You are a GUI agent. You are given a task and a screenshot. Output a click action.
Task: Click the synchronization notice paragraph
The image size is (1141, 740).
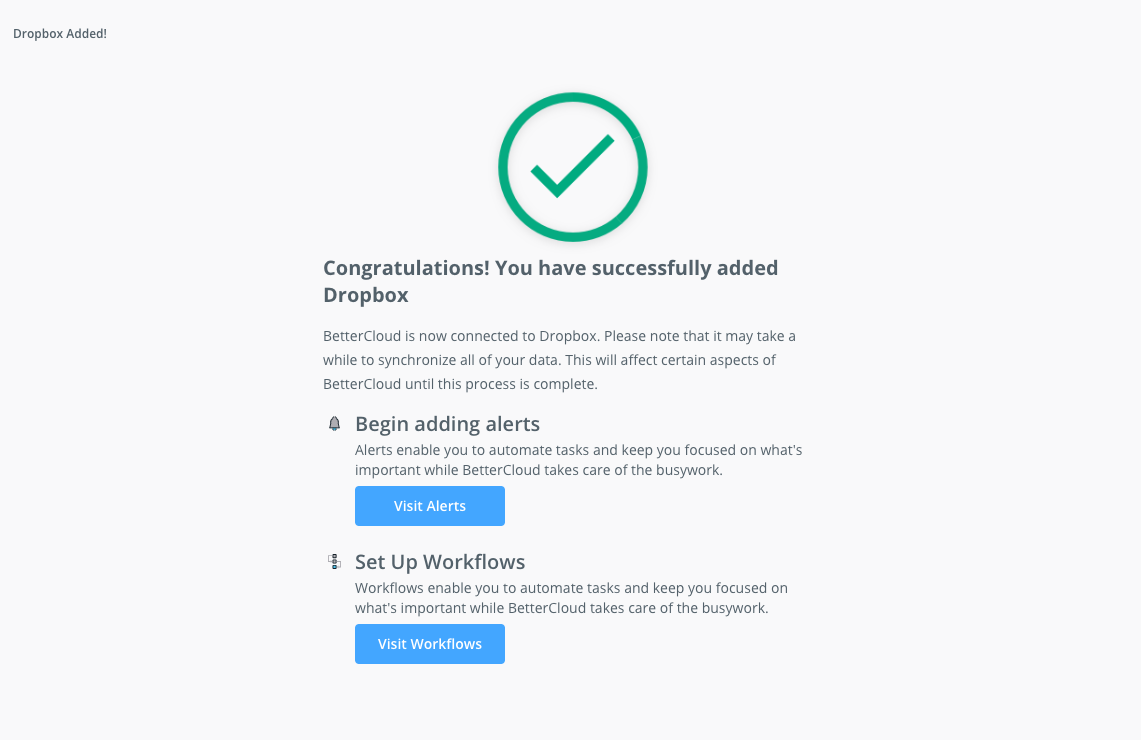(559, 359)
